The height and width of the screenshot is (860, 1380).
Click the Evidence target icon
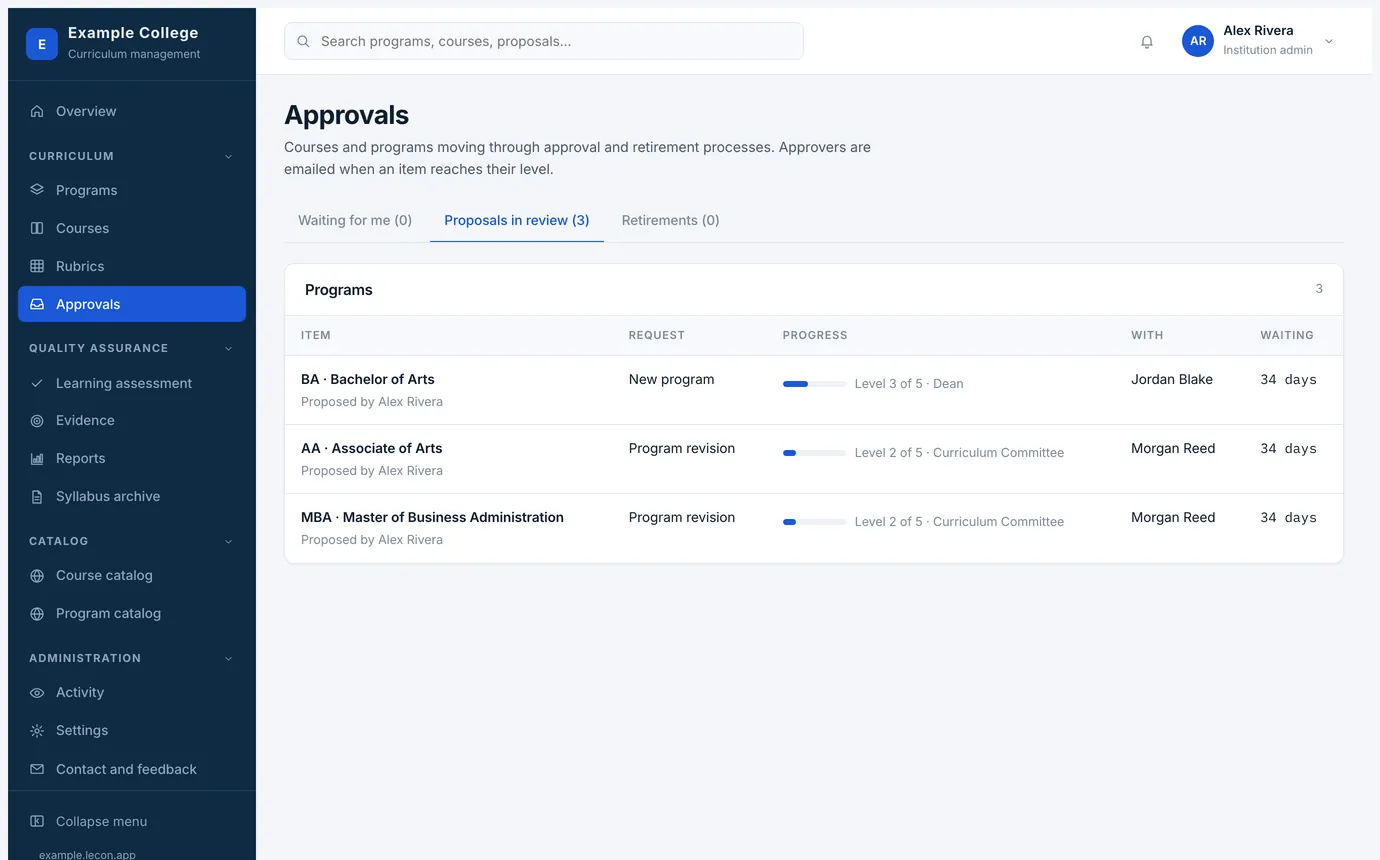[x=37, y=421]
